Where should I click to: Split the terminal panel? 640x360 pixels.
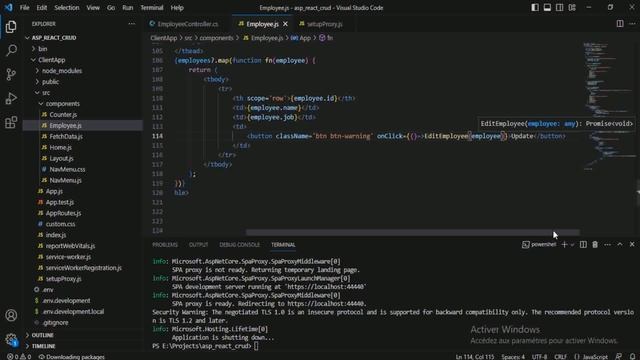(583, 244)
